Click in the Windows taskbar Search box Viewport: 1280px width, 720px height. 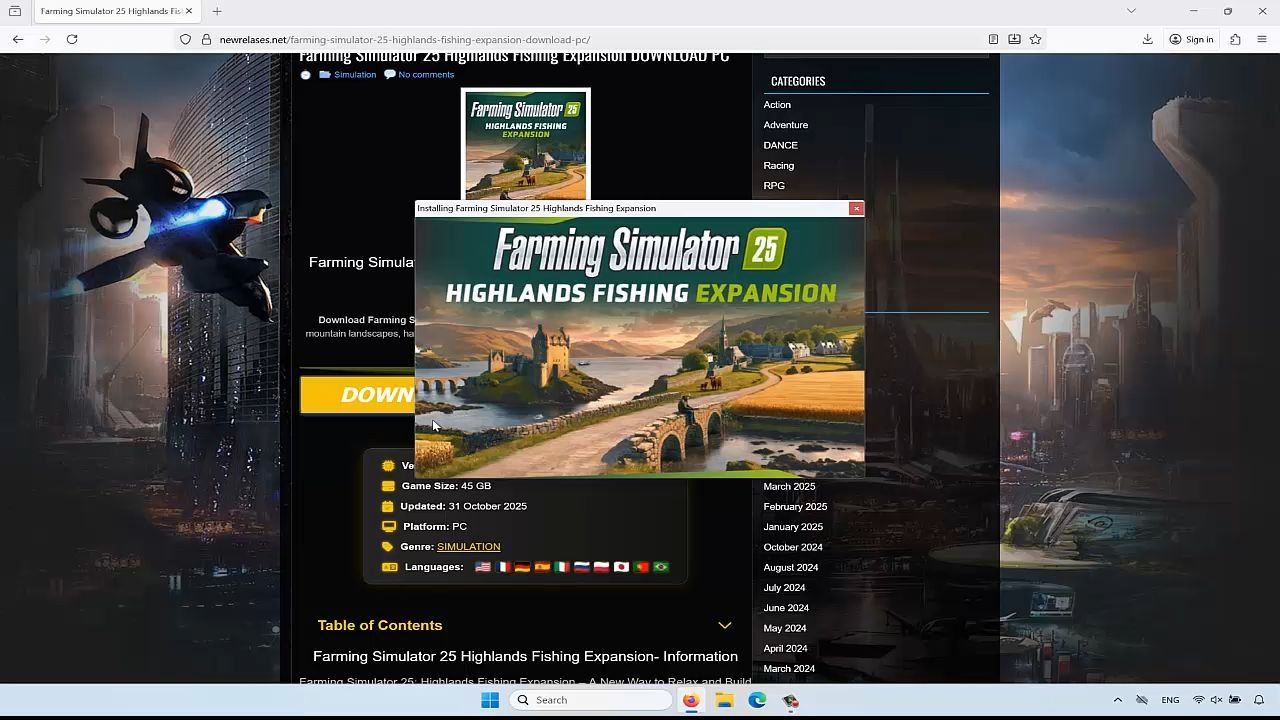click(x=590, y=700)
